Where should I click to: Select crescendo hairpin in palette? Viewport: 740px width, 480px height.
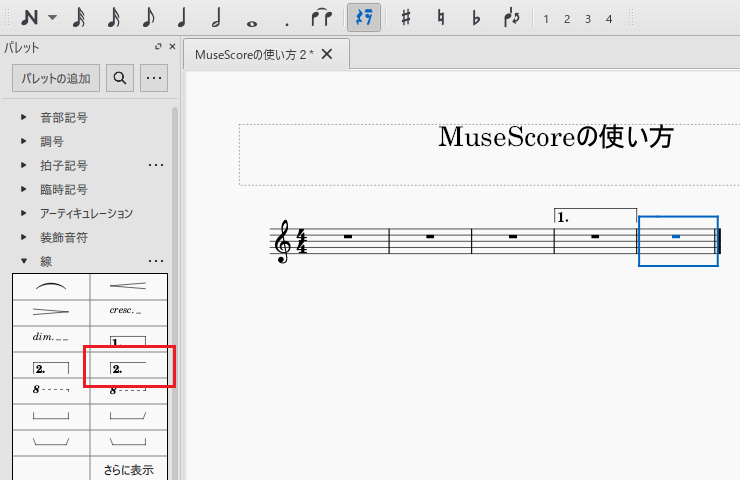(128, 286)
